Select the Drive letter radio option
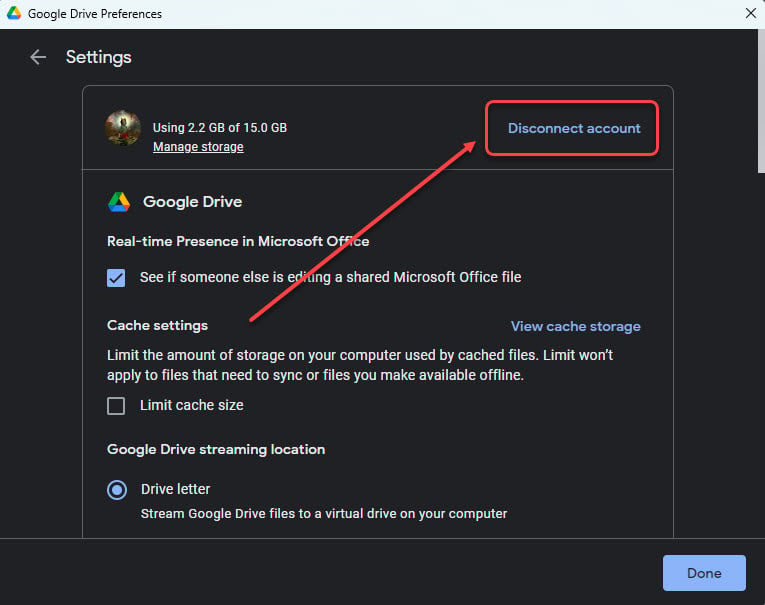 pyautogui.click(x=117, y=489)
